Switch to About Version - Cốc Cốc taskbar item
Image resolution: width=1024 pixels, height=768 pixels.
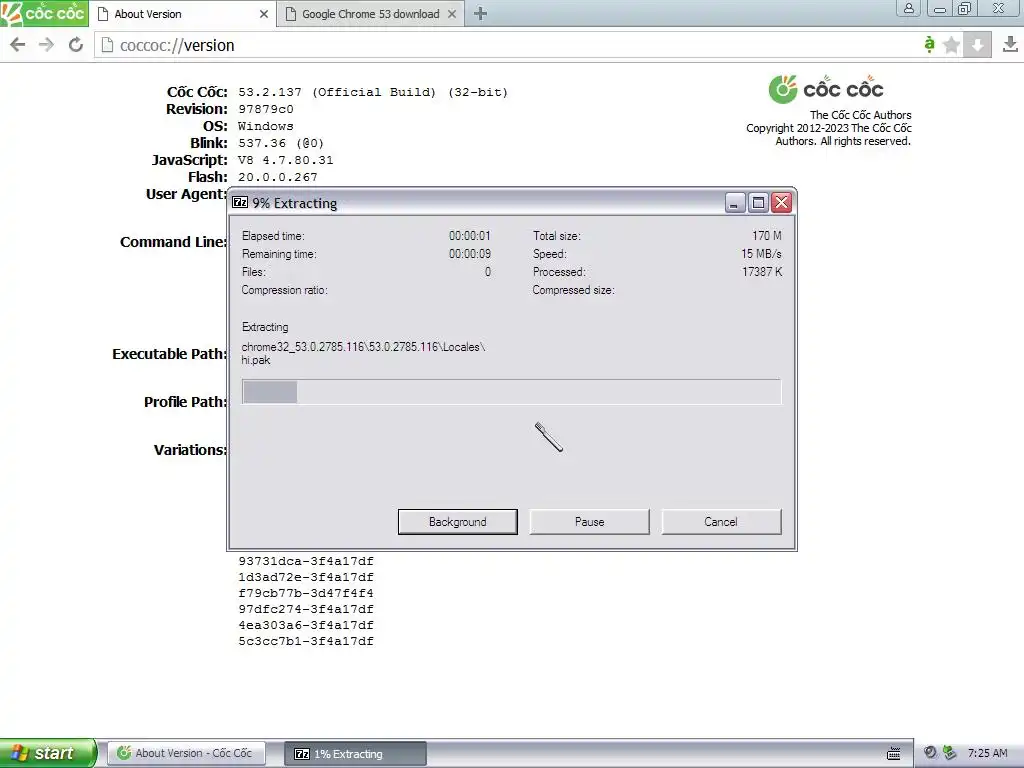pos(187,753)
